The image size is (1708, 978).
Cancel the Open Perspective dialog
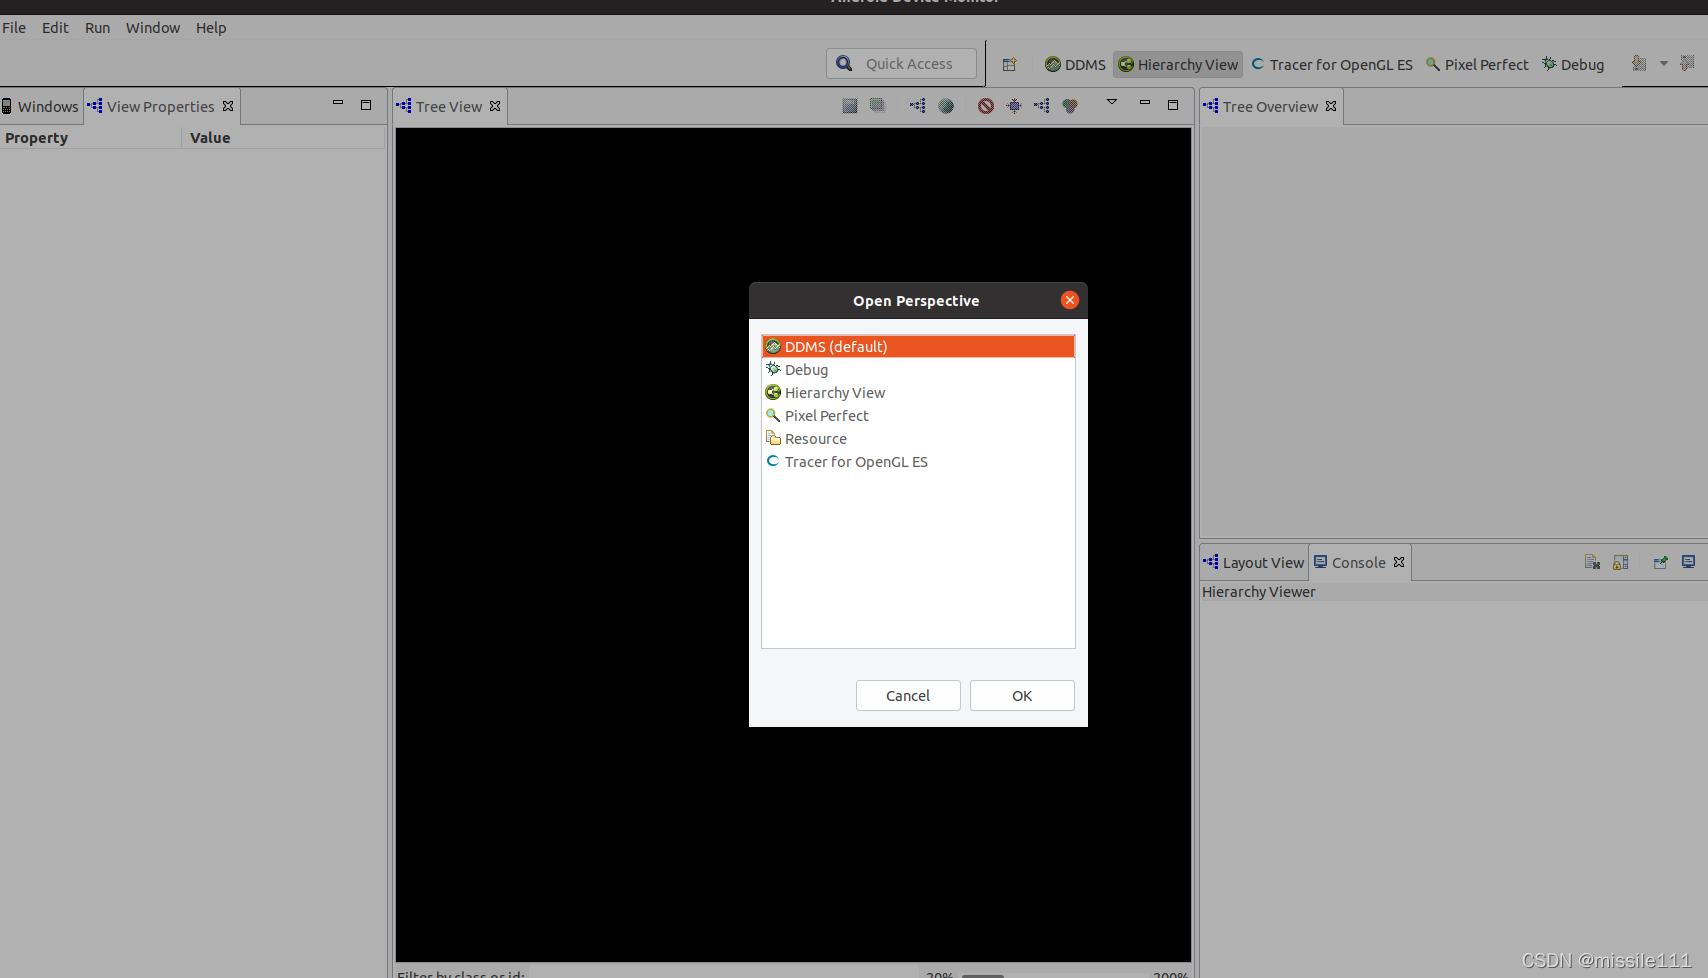pyautogui.click(x=907, y=695)
